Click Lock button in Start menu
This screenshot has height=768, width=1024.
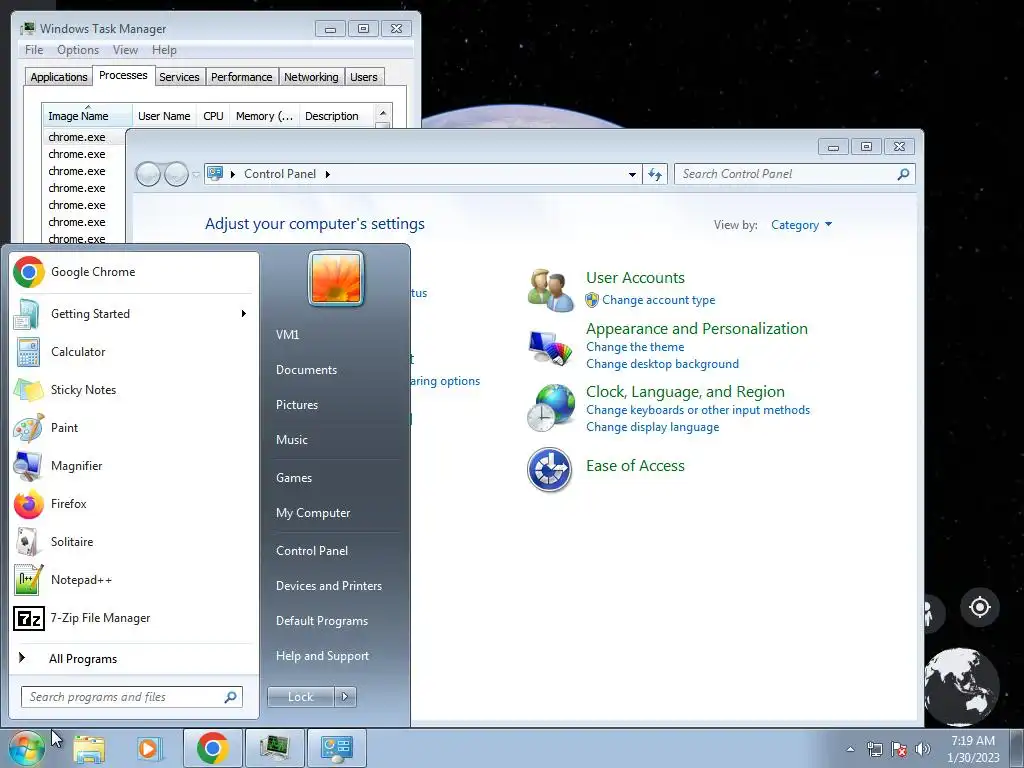[300, 697]
